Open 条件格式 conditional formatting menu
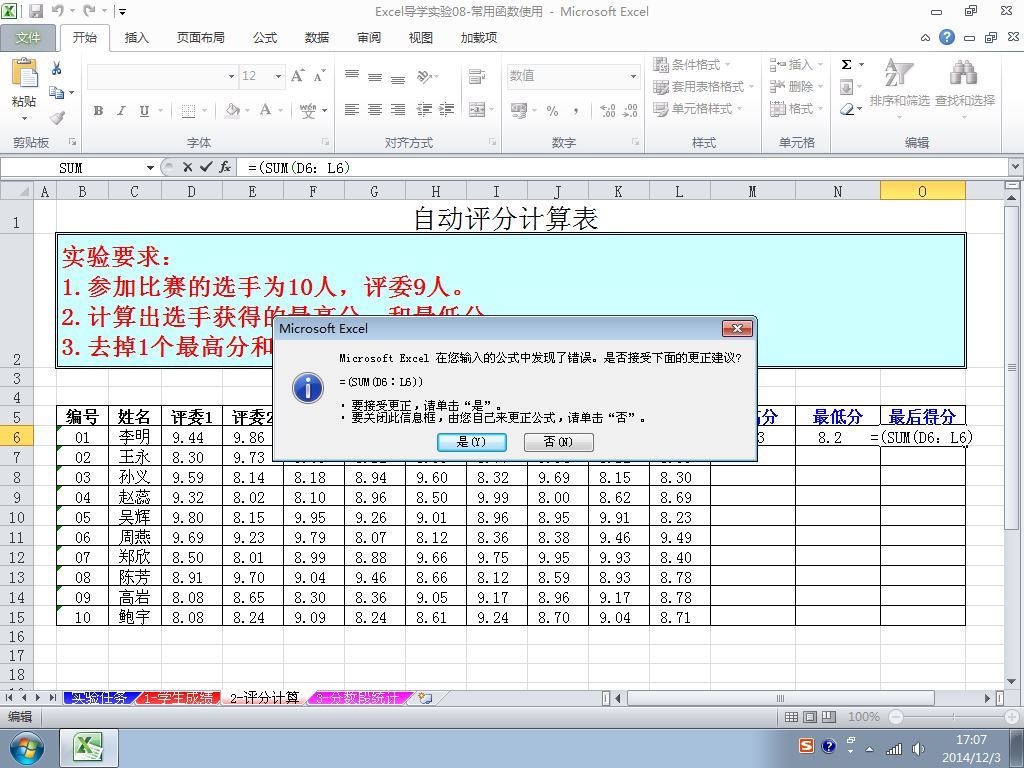 (x=692, y=64)
